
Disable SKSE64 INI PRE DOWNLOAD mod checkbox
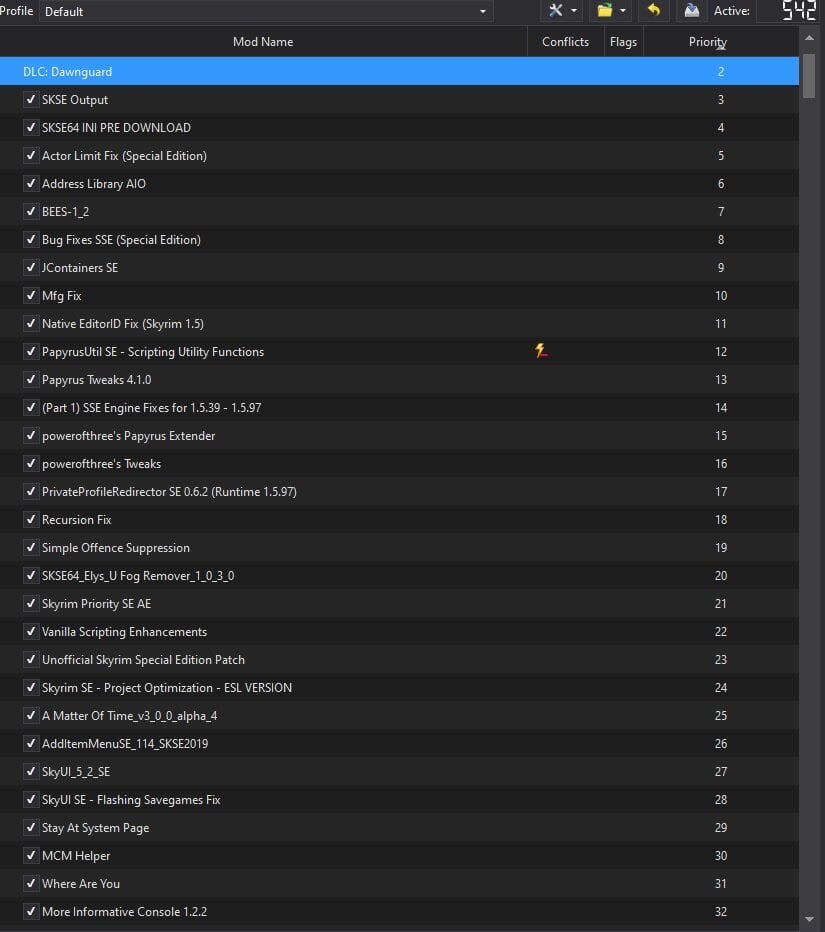tap(31, 127)
